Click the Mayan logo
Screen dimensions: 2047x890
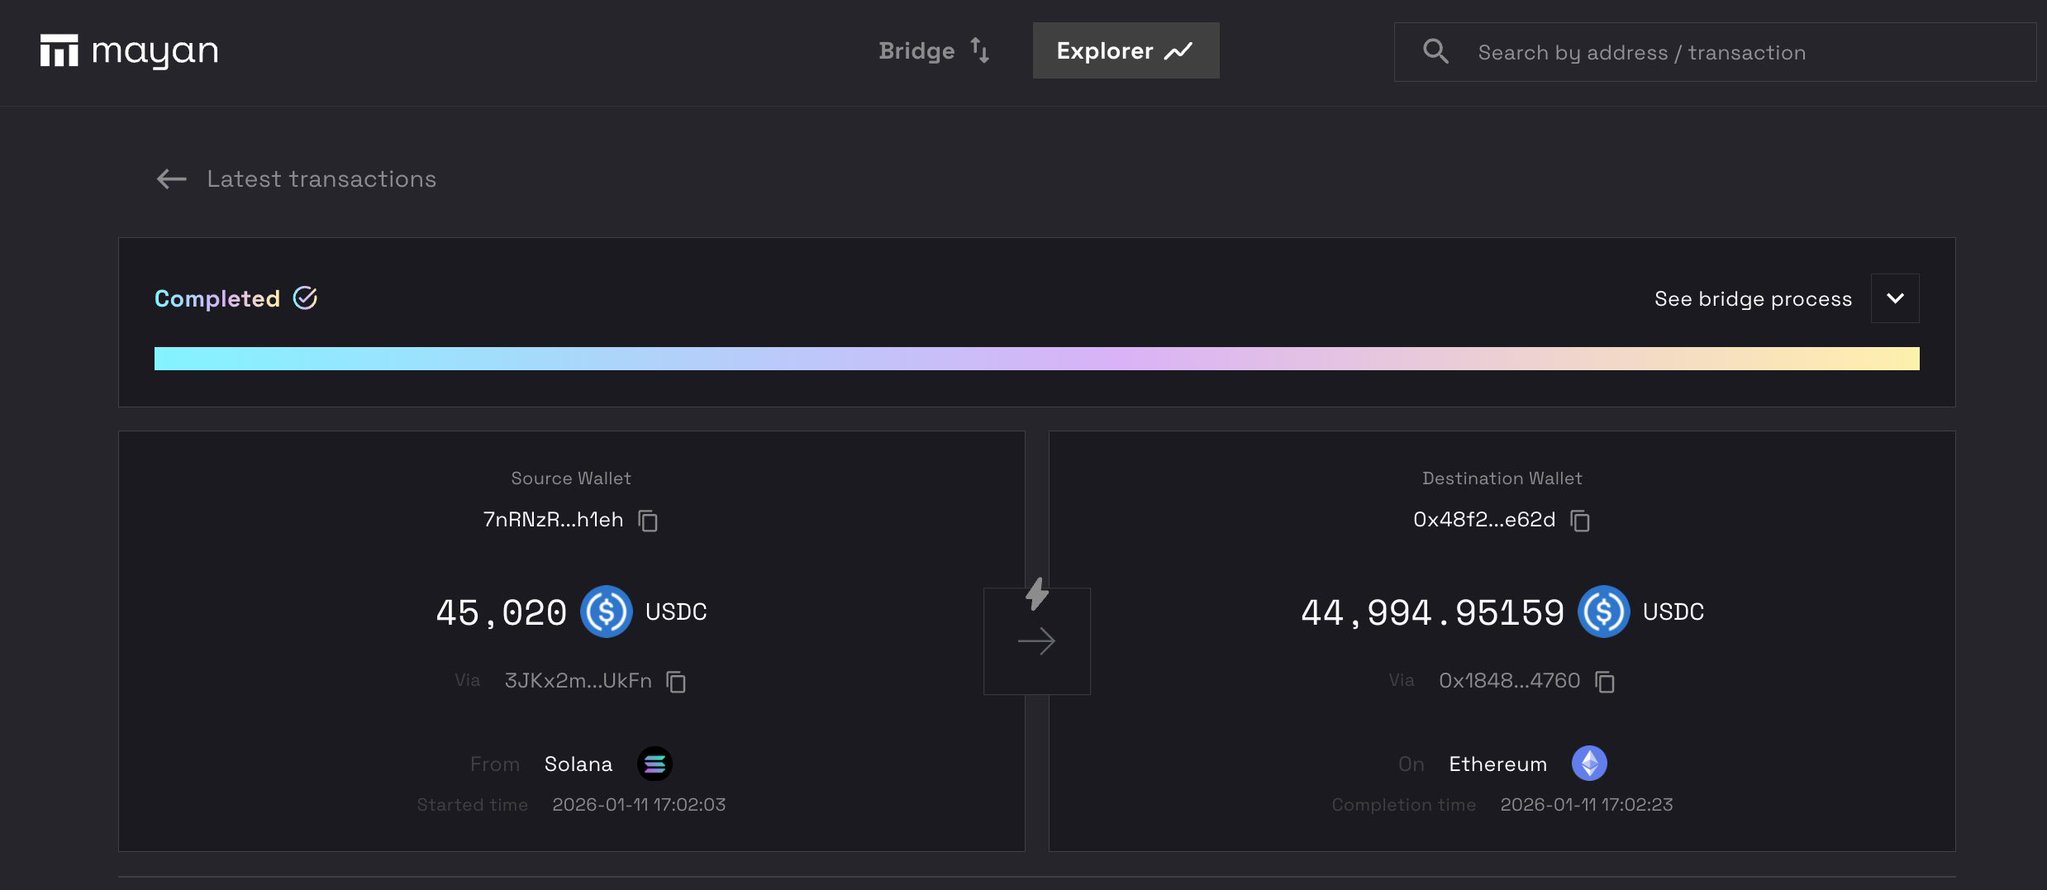[x=129, y=51]
